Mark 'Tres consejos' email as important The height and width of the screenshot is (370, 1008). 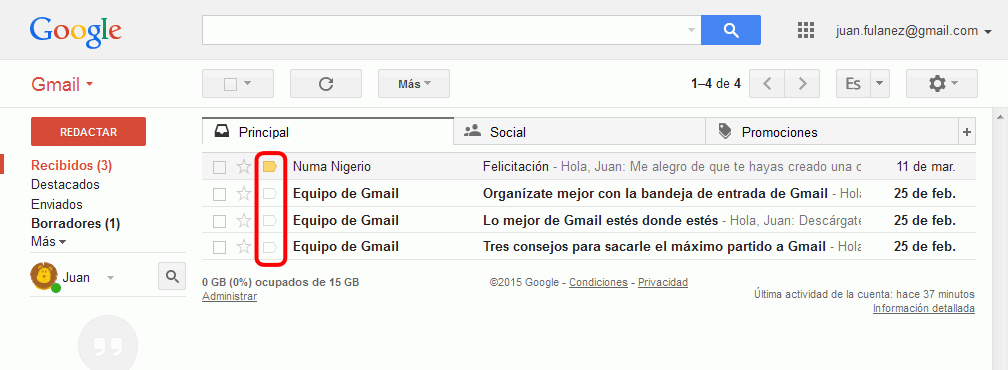(x=270, y=247)
